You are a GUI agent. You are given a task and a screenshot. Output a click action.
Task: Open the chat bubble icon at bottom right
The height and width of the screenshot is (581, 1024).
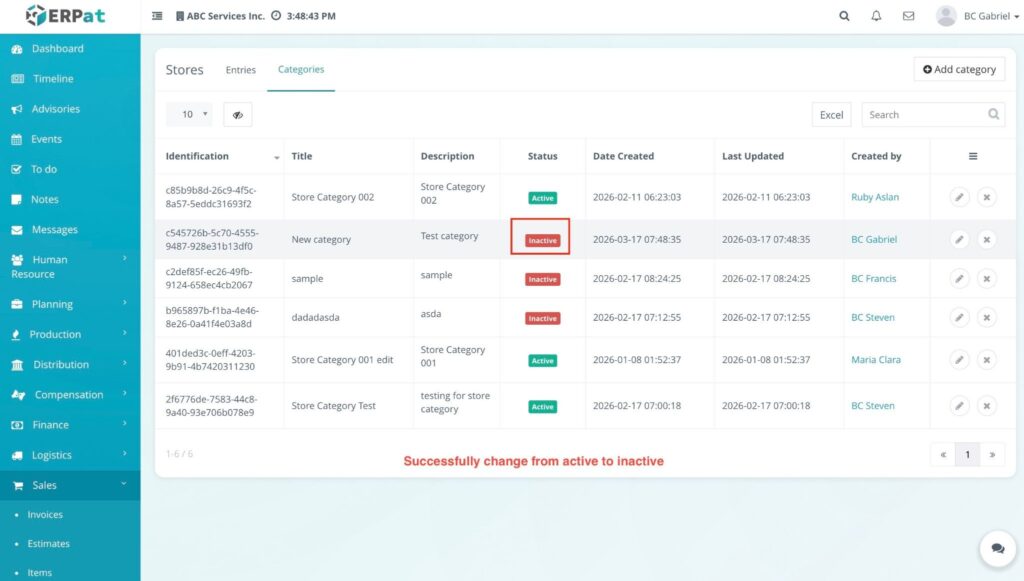click(997, 548)
